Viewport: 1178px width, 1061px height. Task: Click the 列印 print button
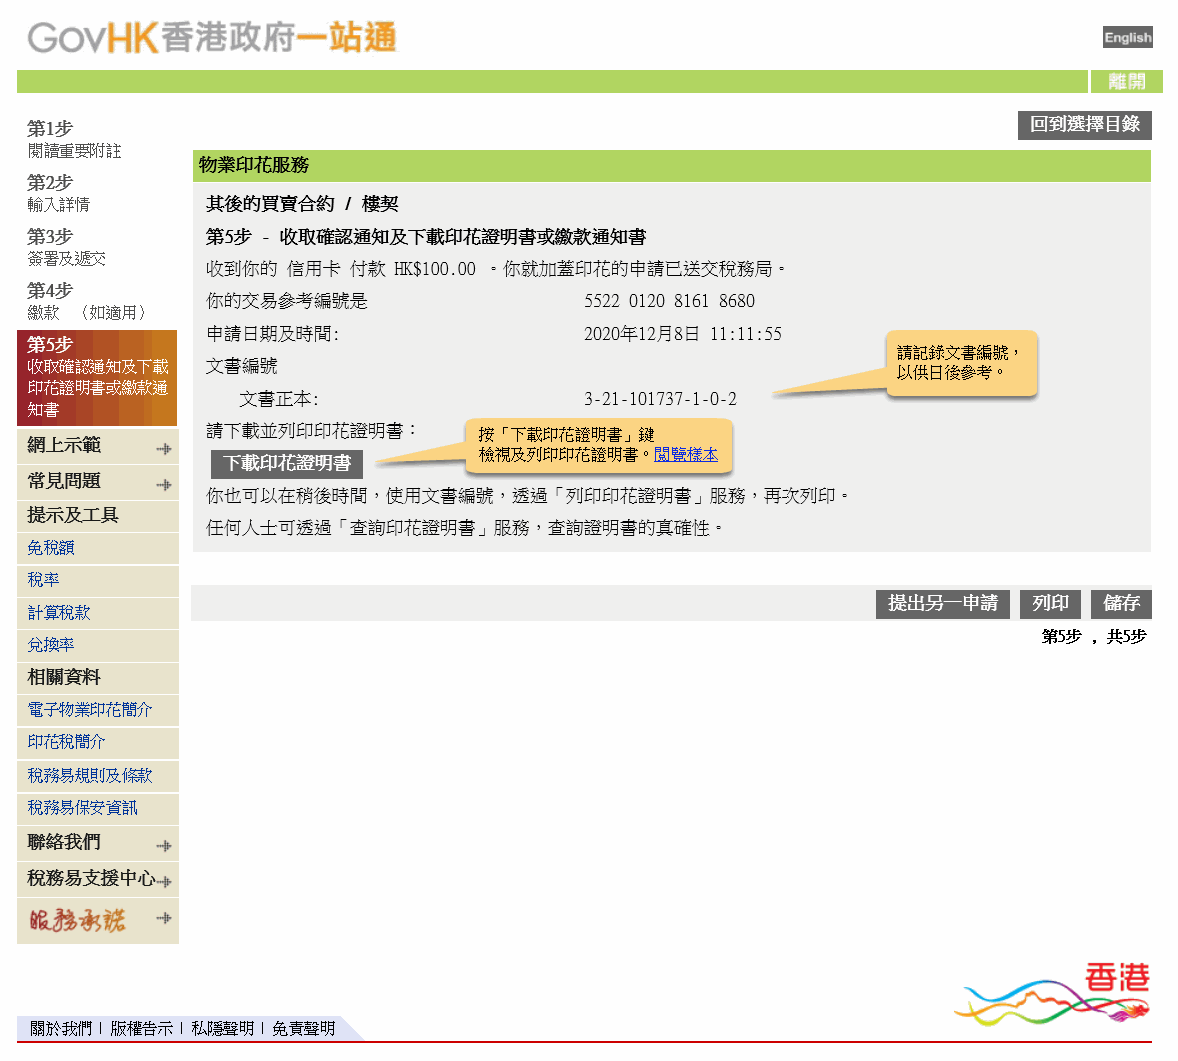(x=1050, y=604)
